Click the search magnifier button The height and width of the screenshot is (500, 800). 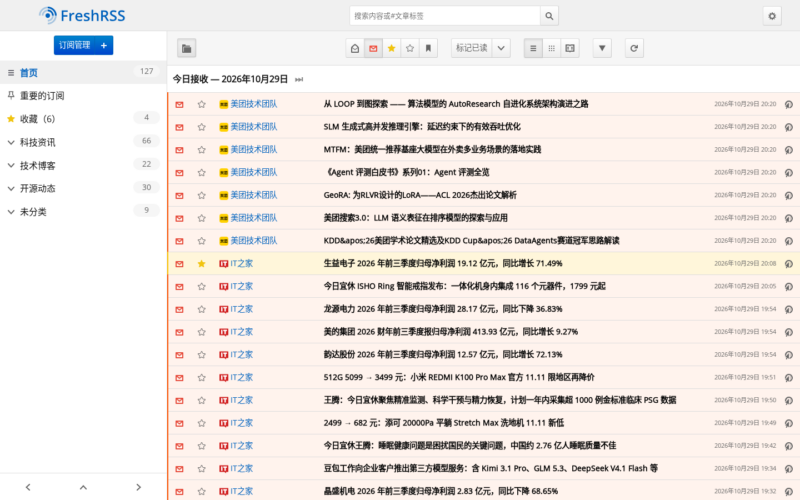coord(549,16)
